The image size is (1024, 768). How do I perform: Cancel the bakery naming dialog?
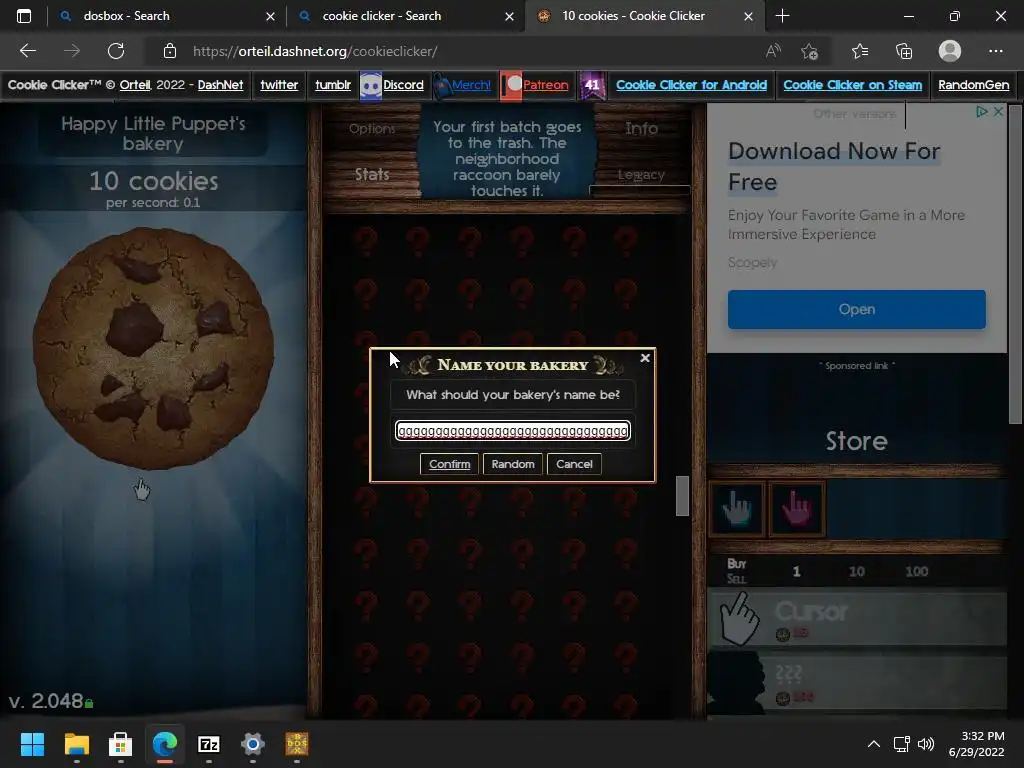[574, 464]
